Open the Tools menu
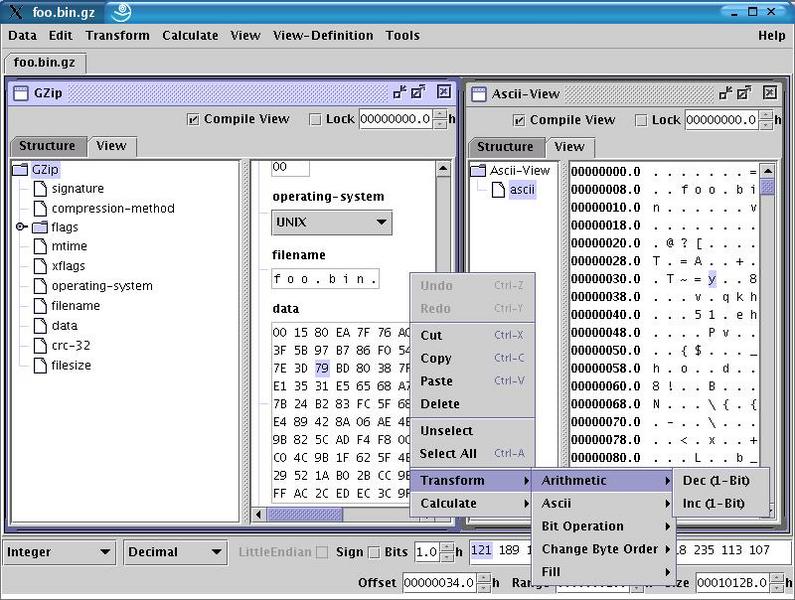Viewport: 795px width, 600px height. click(402, 36)
